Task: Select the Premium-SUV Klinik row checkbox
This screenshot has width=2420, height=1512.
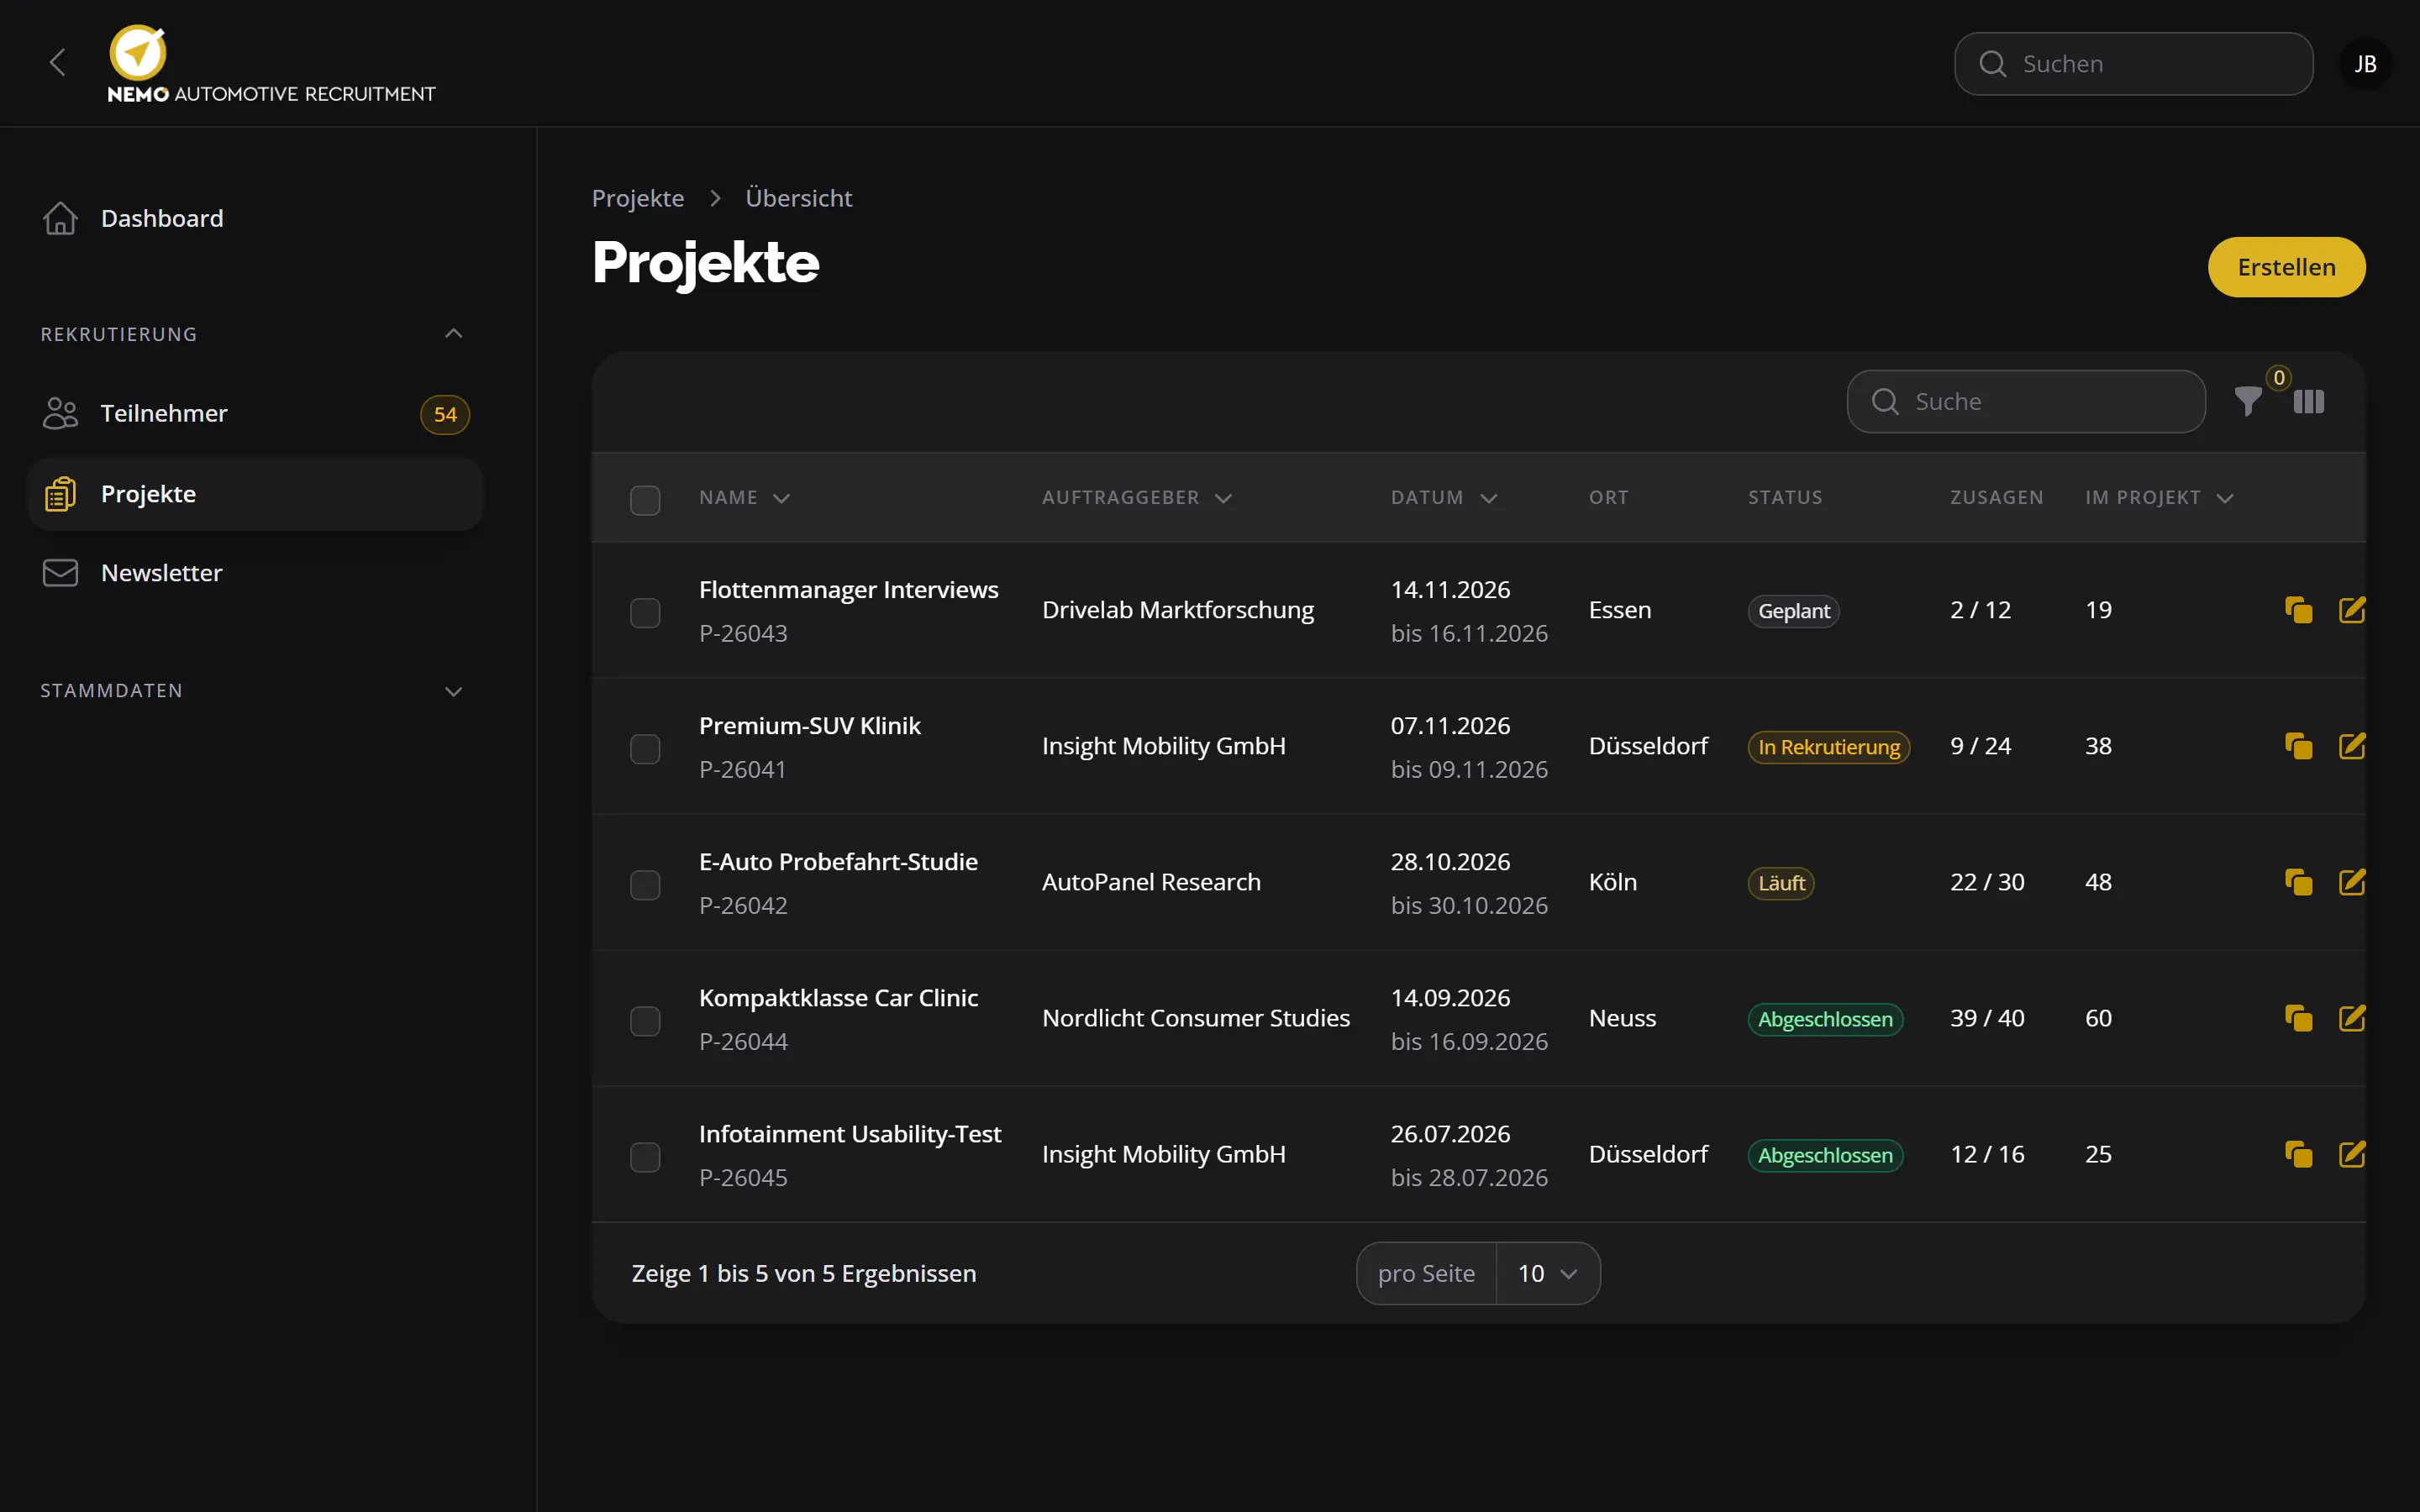Action: 645,748
